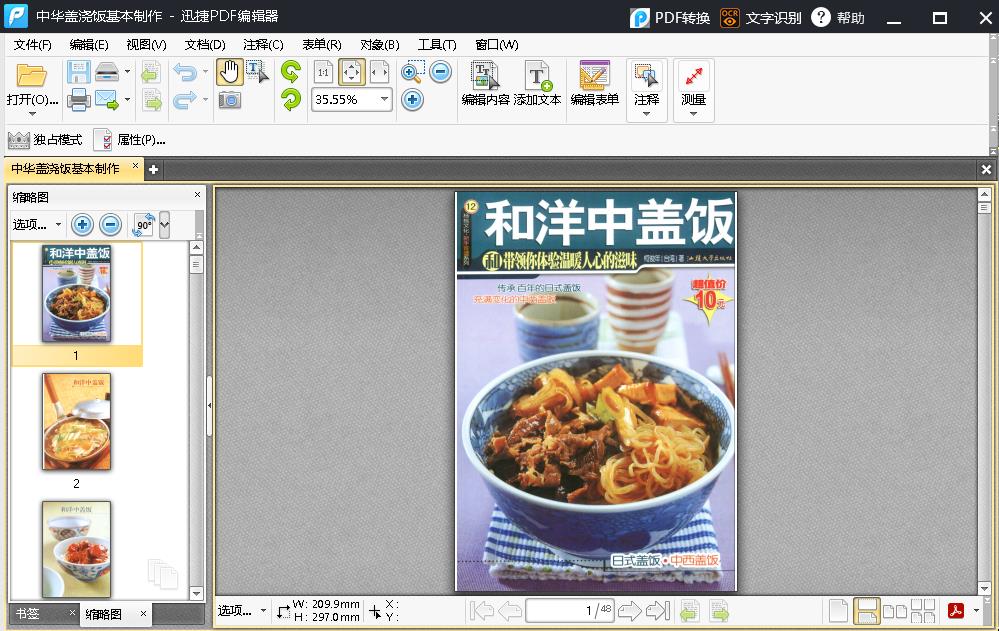Viewport: 999px width, 631px height.
Task: Click the 添加文本 add text tool
Action: [x=537, y=83]
